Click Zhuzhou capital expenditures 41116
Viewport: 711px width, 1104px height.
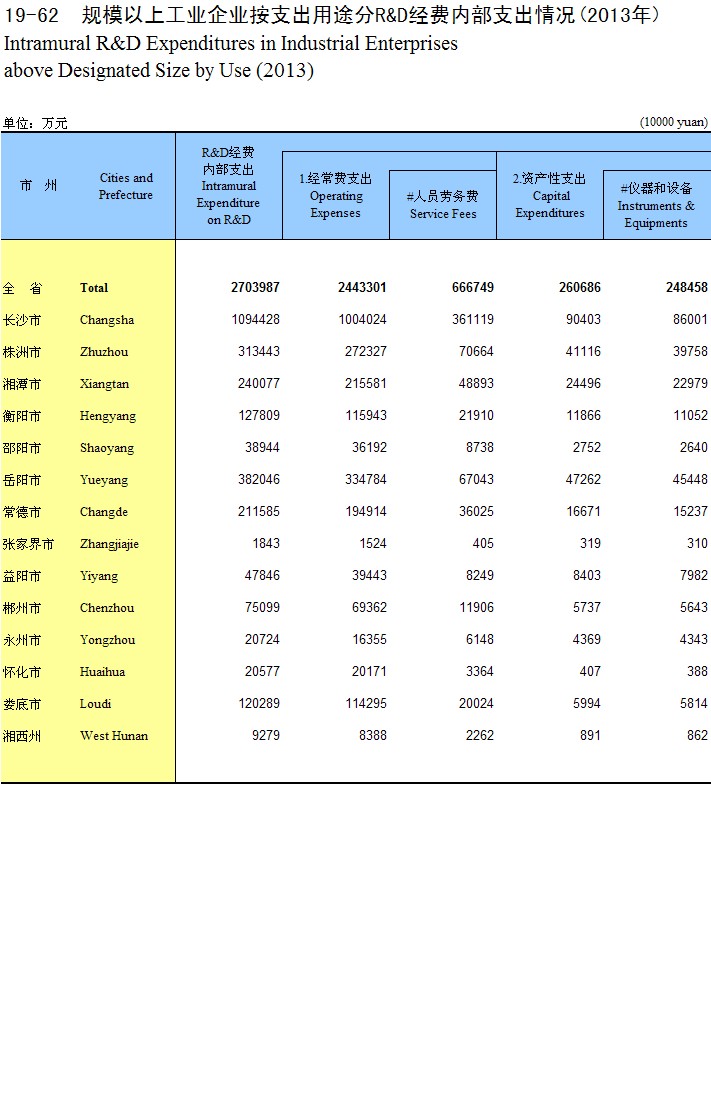(x=584, y=351)
